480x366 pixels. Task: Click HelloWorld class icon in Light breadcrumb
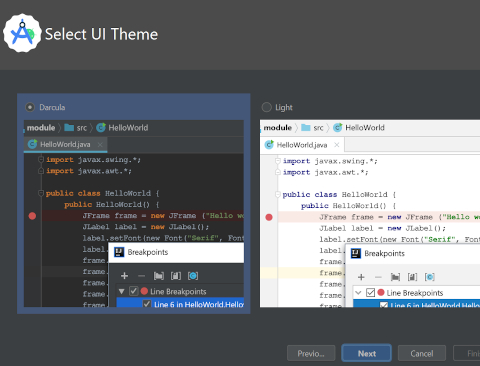click(338, 127)
